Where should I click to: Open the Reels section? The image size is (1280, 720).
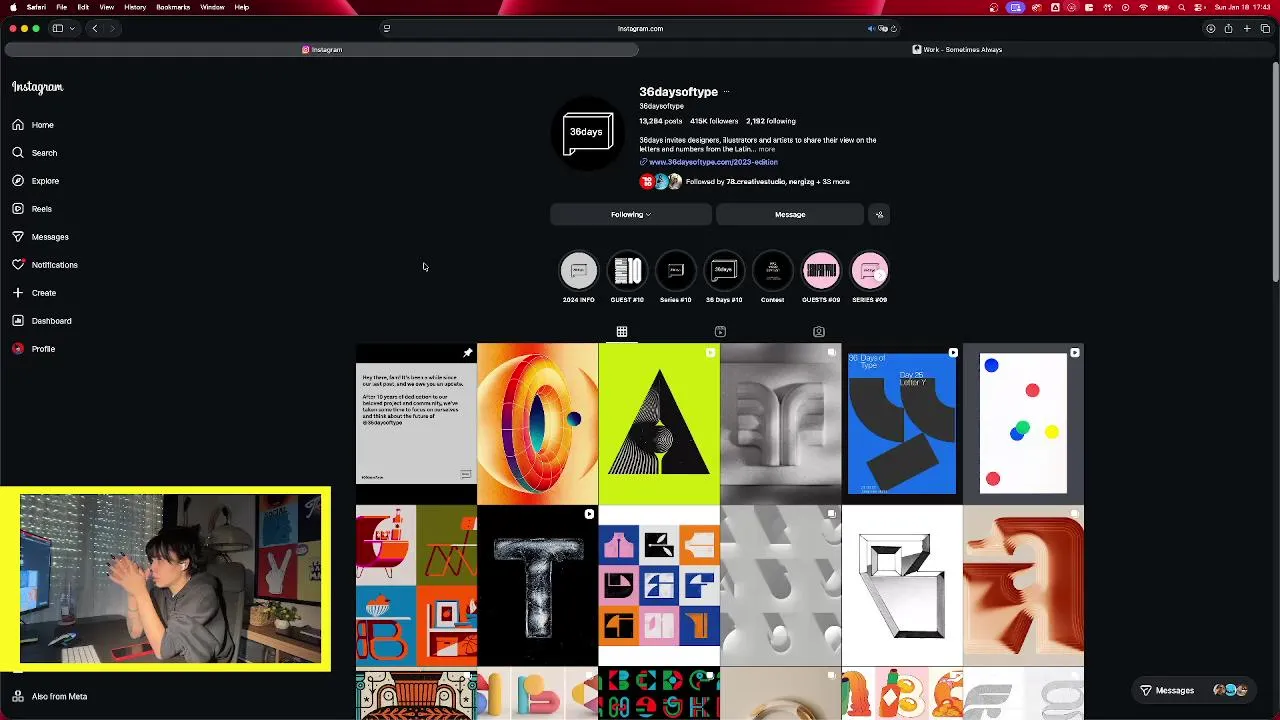click(x=32, y=209)
